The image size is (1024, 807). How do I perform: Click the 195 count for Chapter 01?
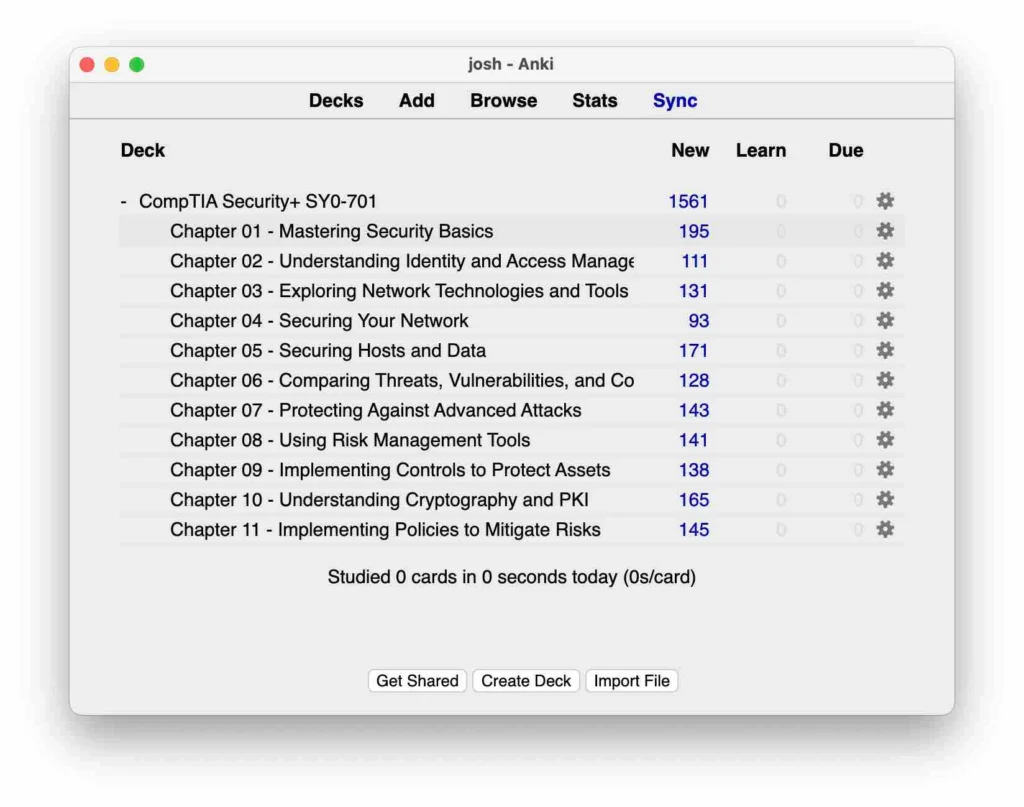[693, 231]
